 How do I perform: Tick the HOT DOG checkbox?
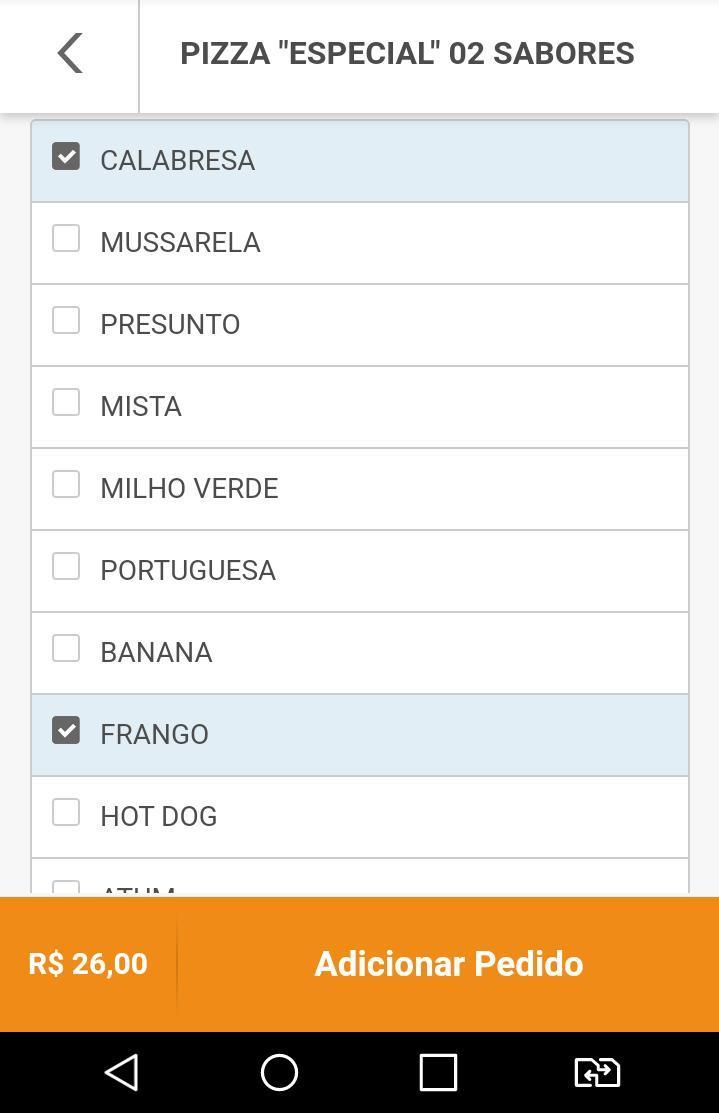coord(66,813)
